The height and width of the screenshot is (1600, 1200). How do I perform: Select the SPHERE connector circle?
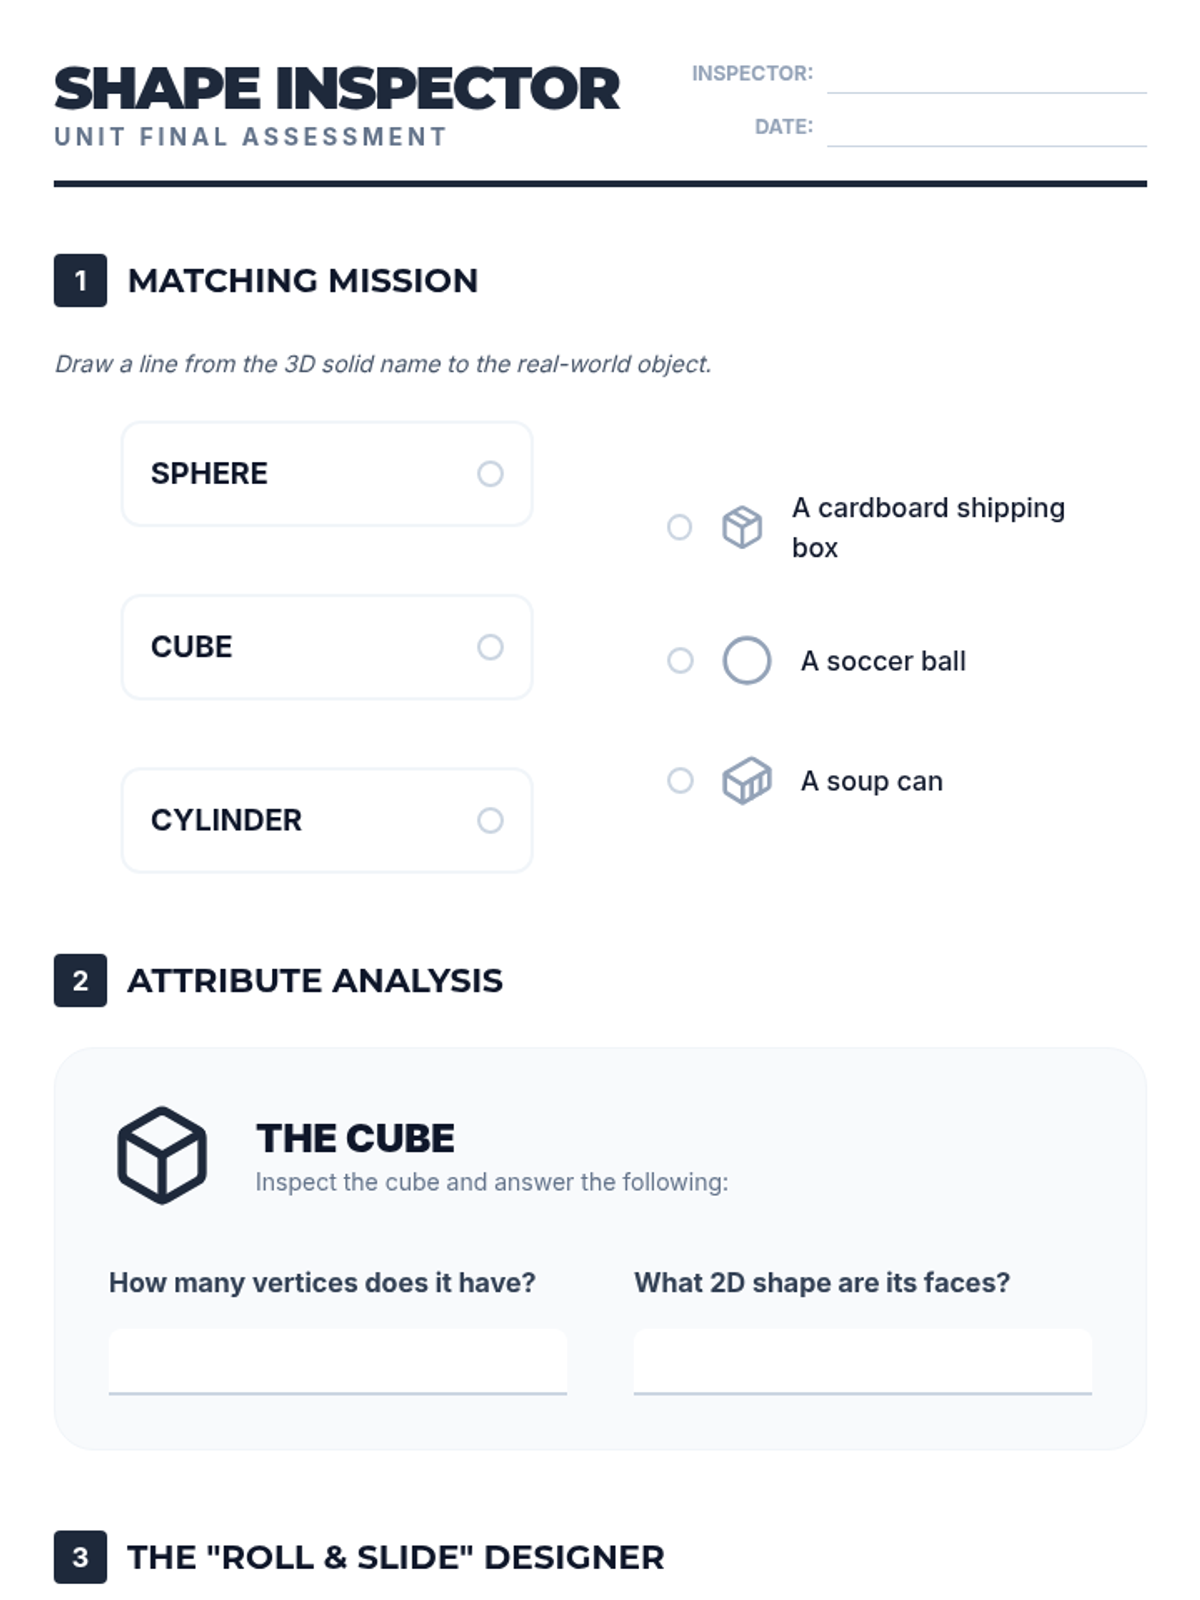click(490, 474)
